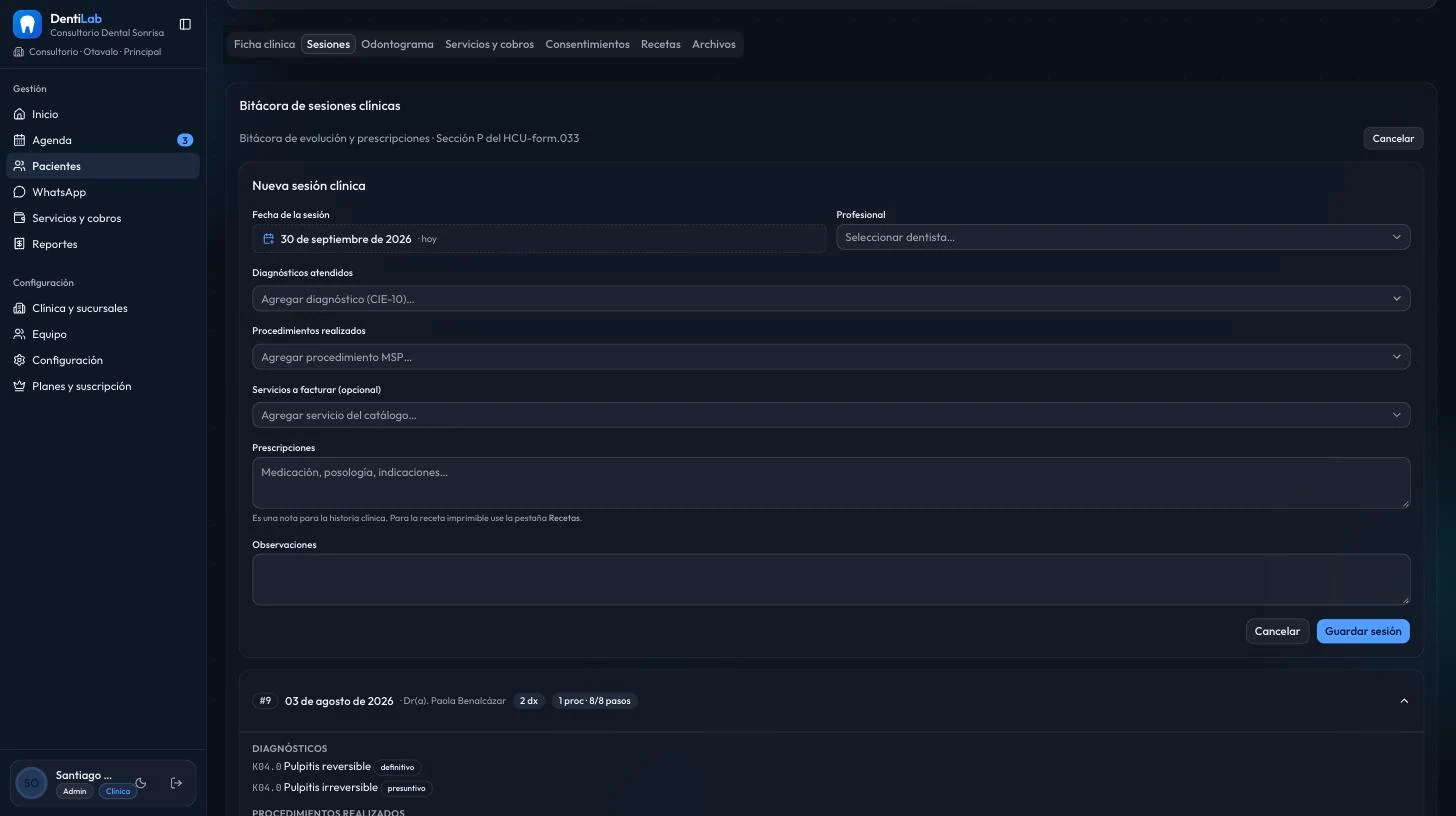
Task: Go to Reportes in the sidebar
Action: pyautogui.click(x=103, y=244)
